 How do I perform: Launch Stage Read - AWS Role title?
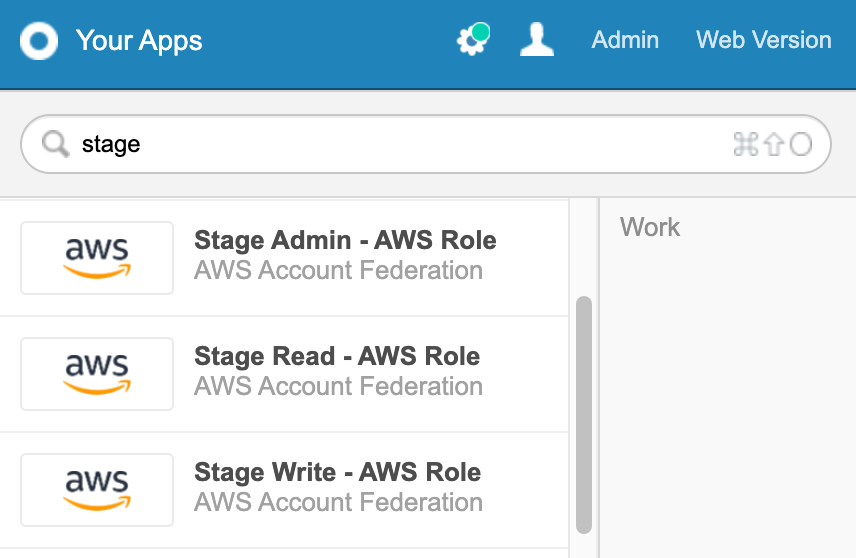point(337,356)
